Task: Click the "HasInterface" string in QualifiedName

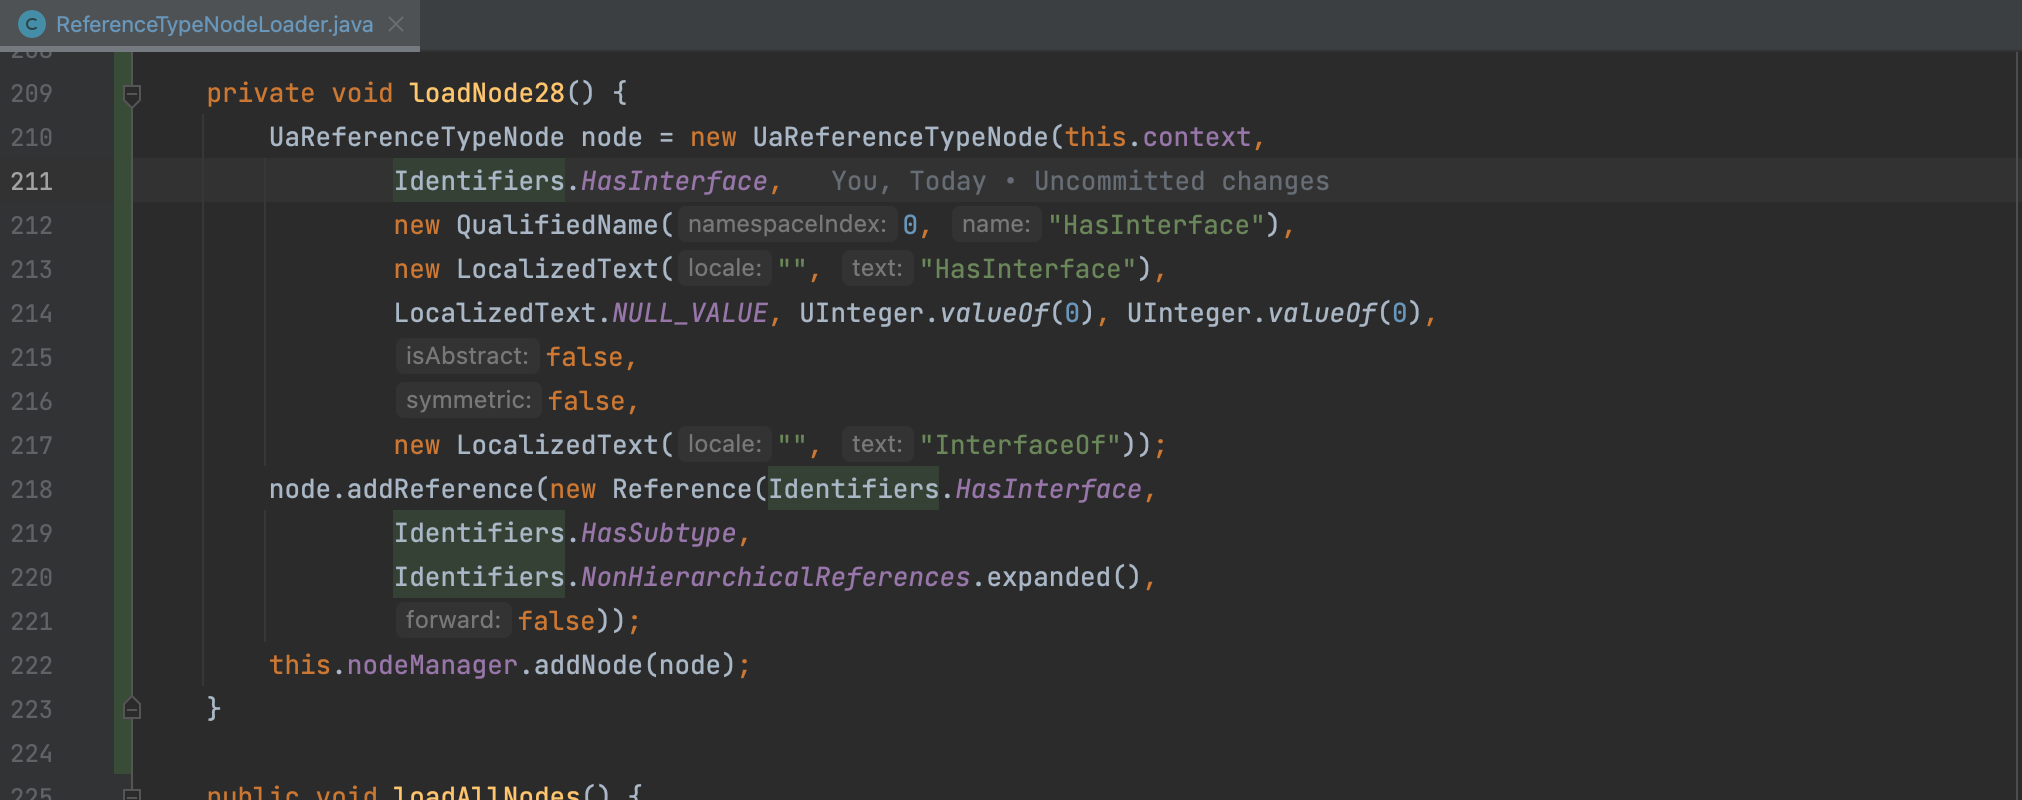Action: (1156, 225)
